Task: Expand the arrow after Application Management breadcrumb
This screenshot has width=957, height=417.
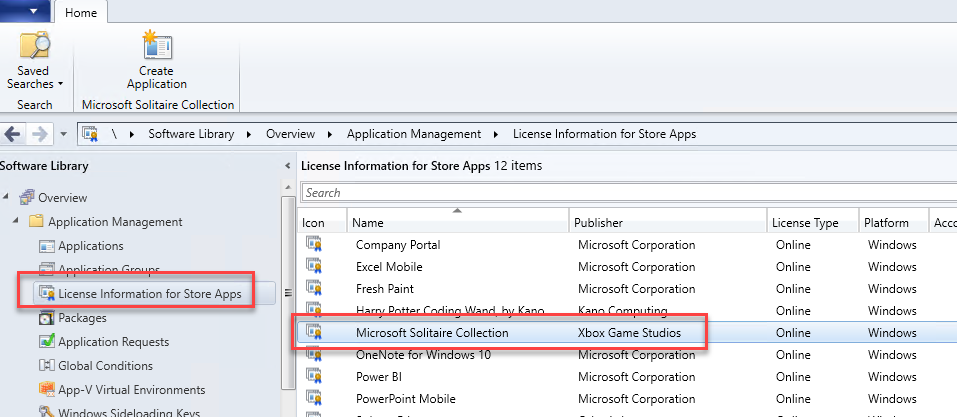Action: click(x=497, y=134)
